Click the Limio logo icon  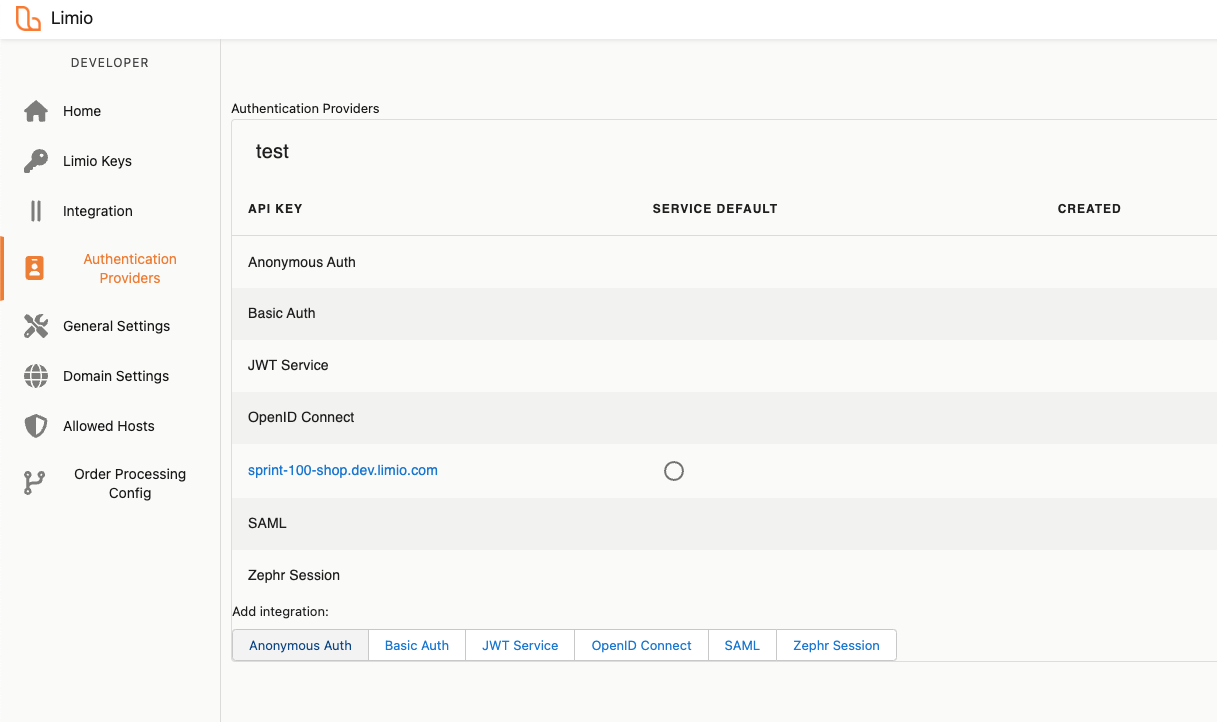pyautogui.click(x=28, y=18)
